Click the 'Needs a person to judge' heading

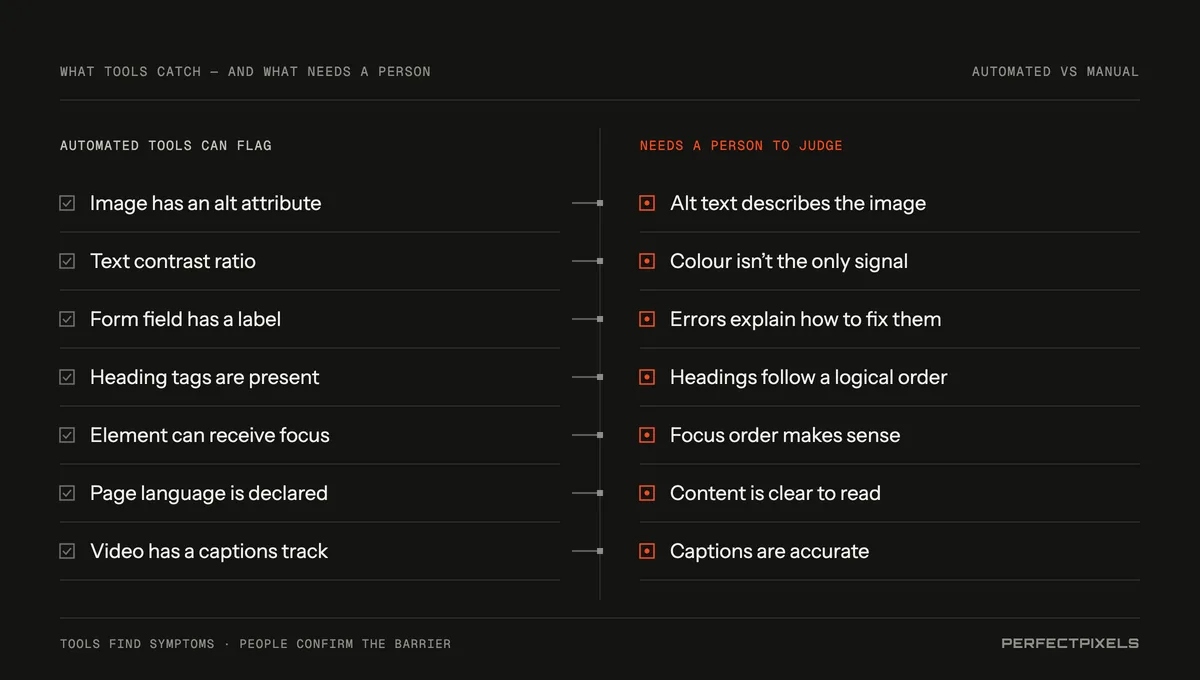741,145
